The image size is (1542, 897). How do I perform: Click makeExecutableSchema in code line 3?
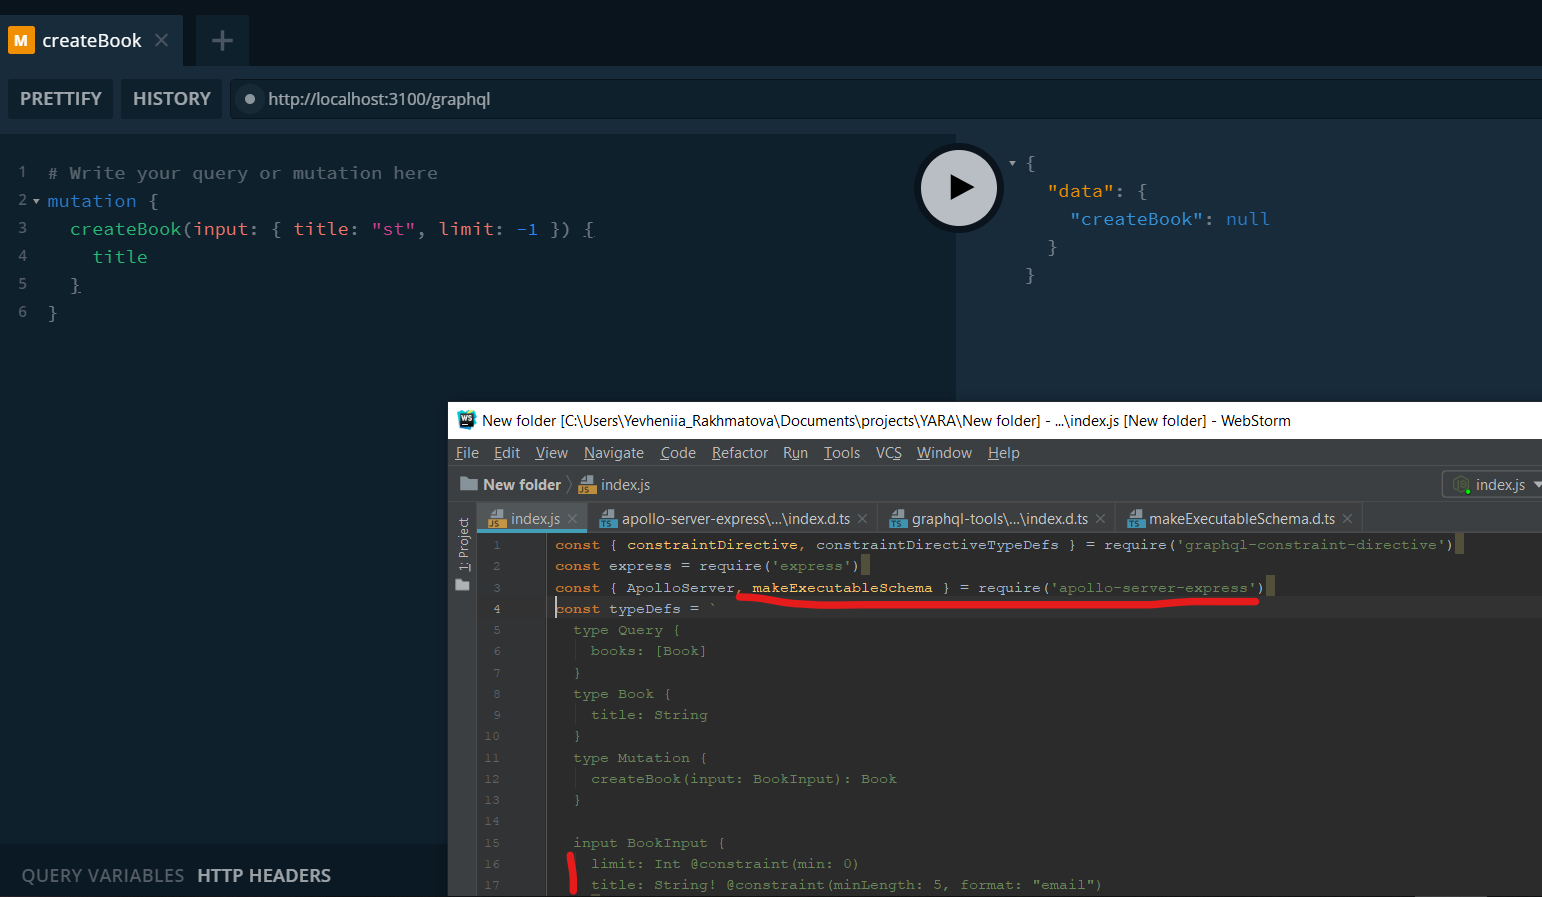click(842, 587)
